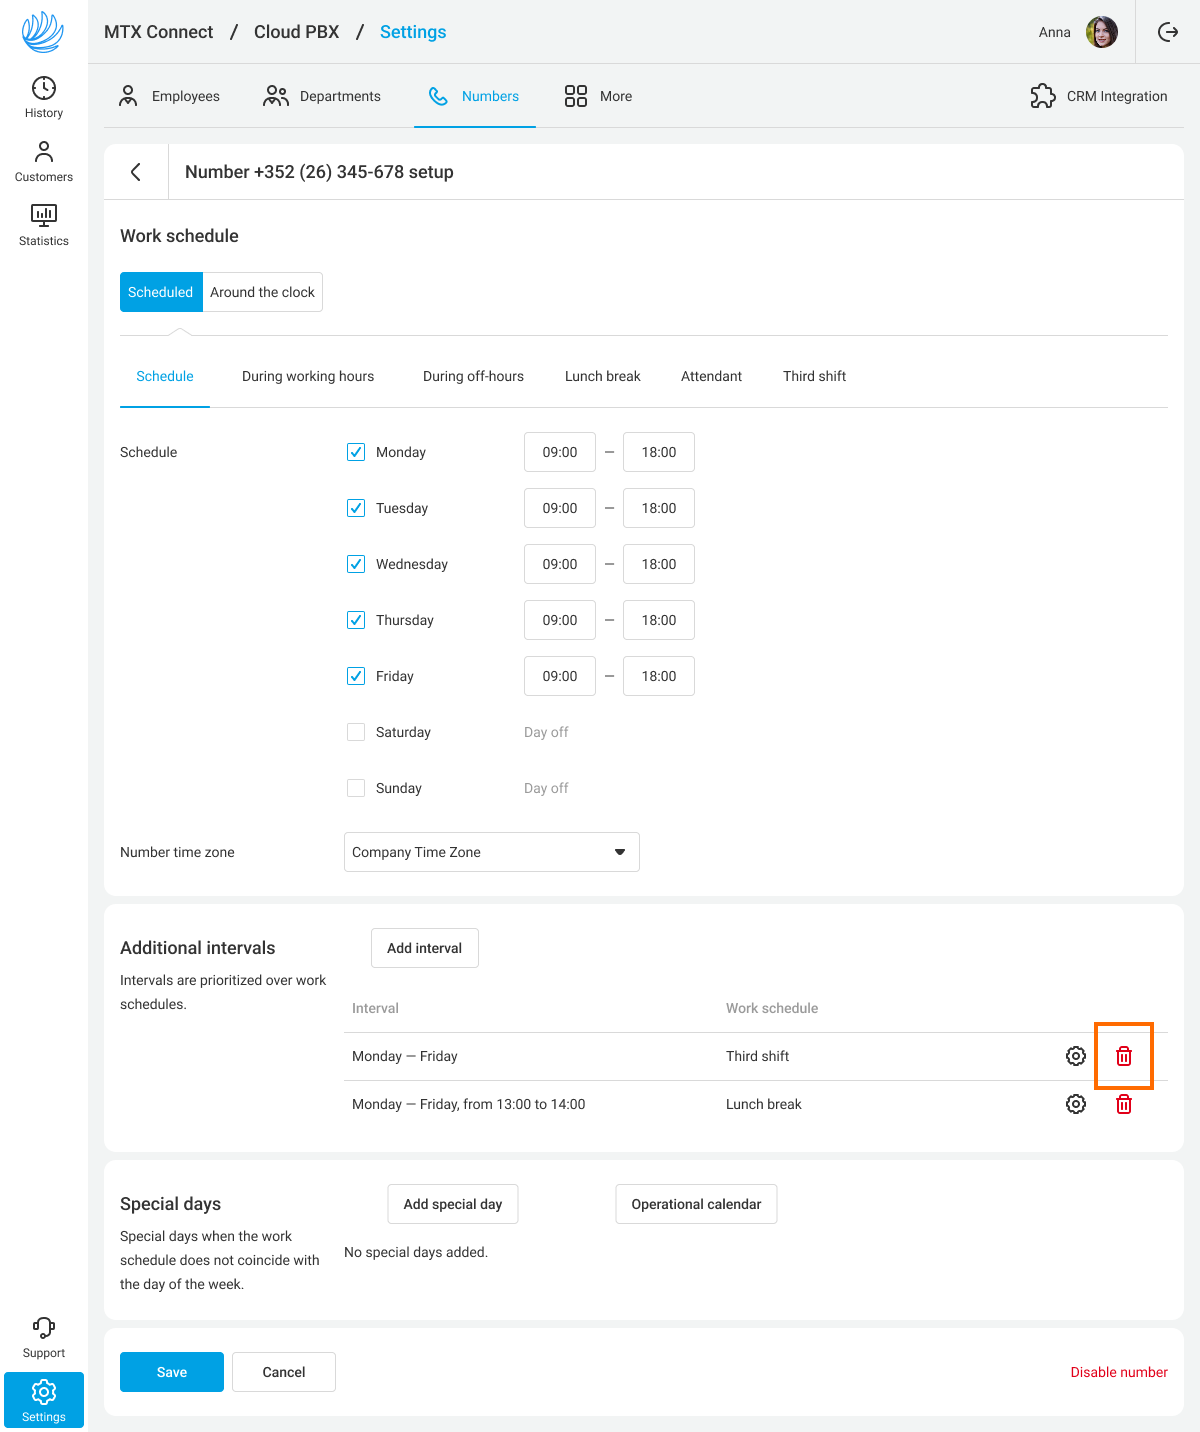Image resolution: width=1200 pixels, height=1432 pixels.
Task: Switch to the Lunch break tab
Action: pos(602,376)
